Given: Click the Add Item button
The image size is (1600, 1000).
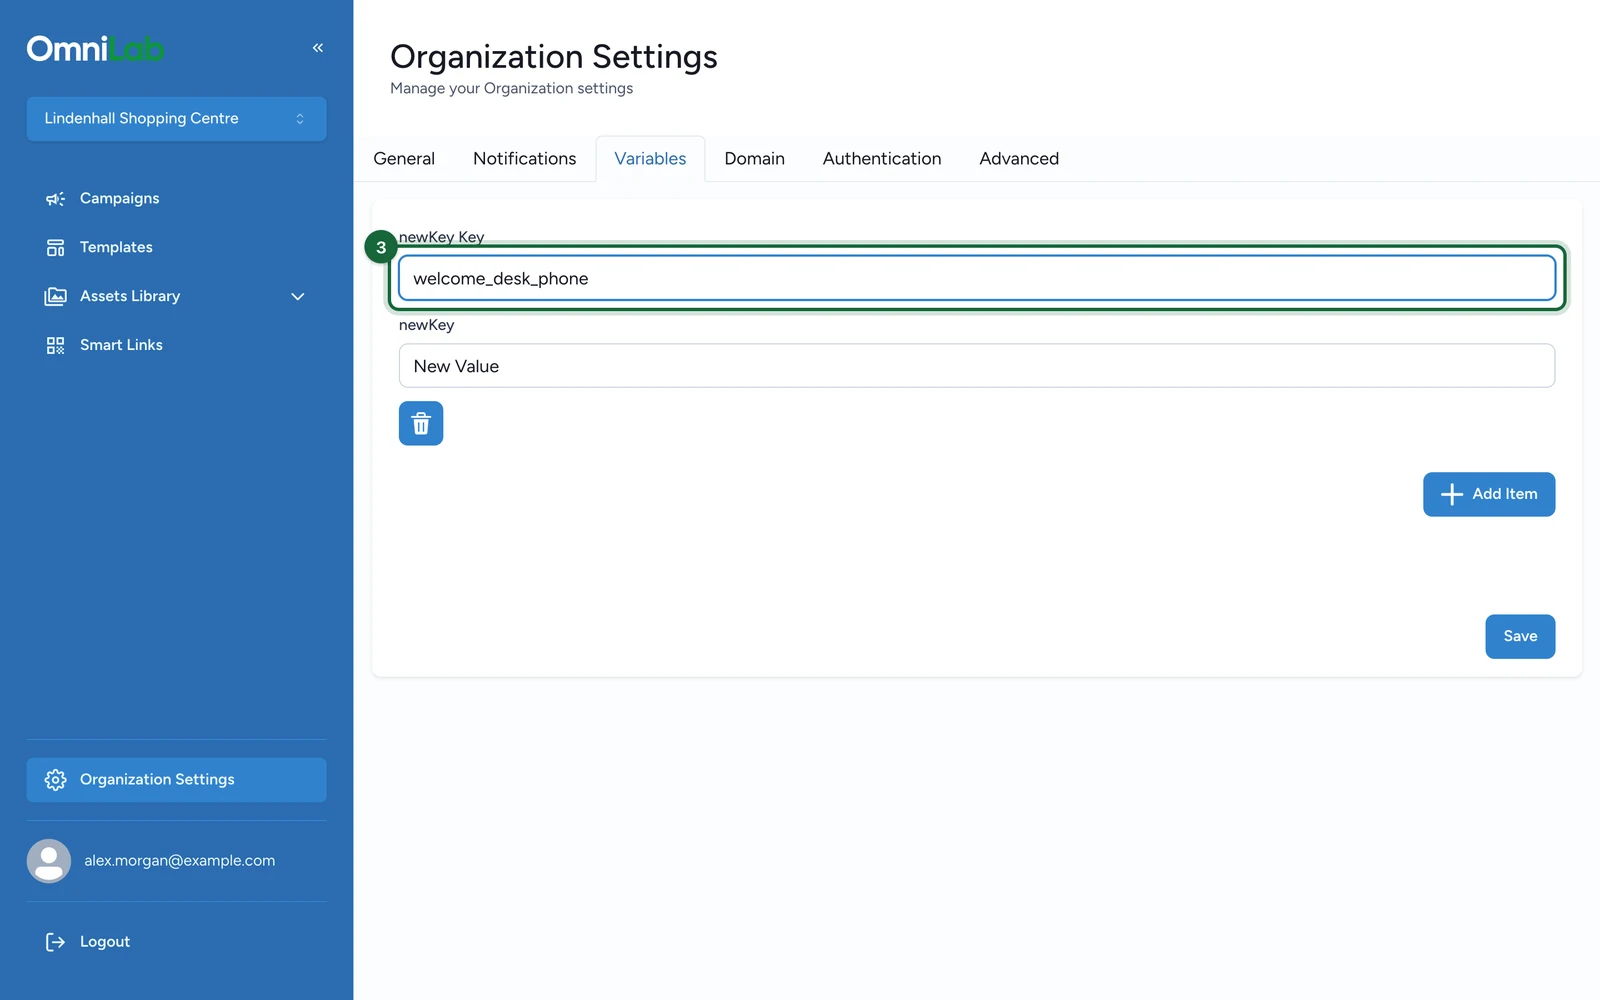Looking at the screenshot, I should pos(1488,494).
